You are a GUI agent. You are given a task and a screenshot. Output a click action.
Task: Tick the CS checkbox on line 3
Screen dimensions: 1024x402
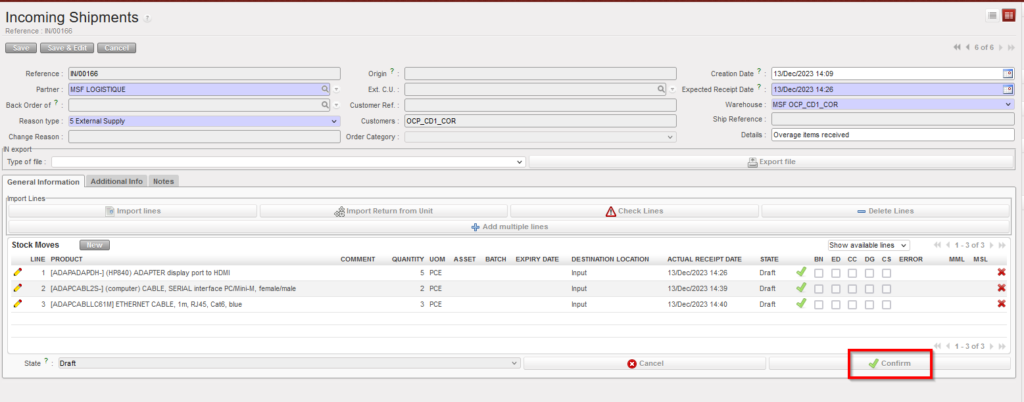click(886, 304)
